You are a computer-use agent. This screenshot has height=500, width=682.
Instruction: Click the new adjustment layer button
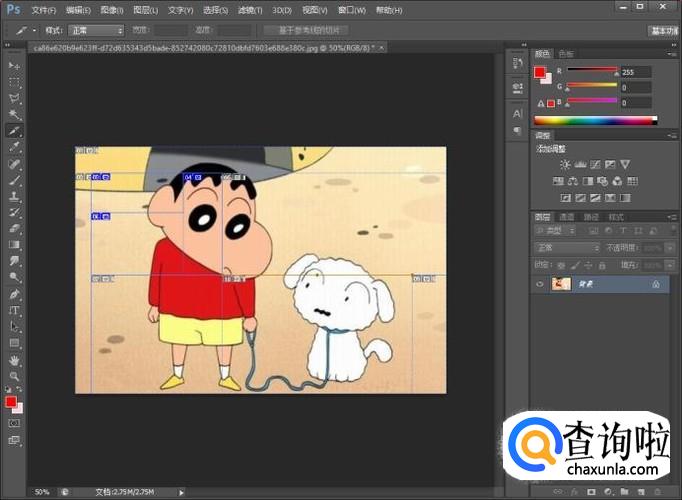tap(608, 492)
